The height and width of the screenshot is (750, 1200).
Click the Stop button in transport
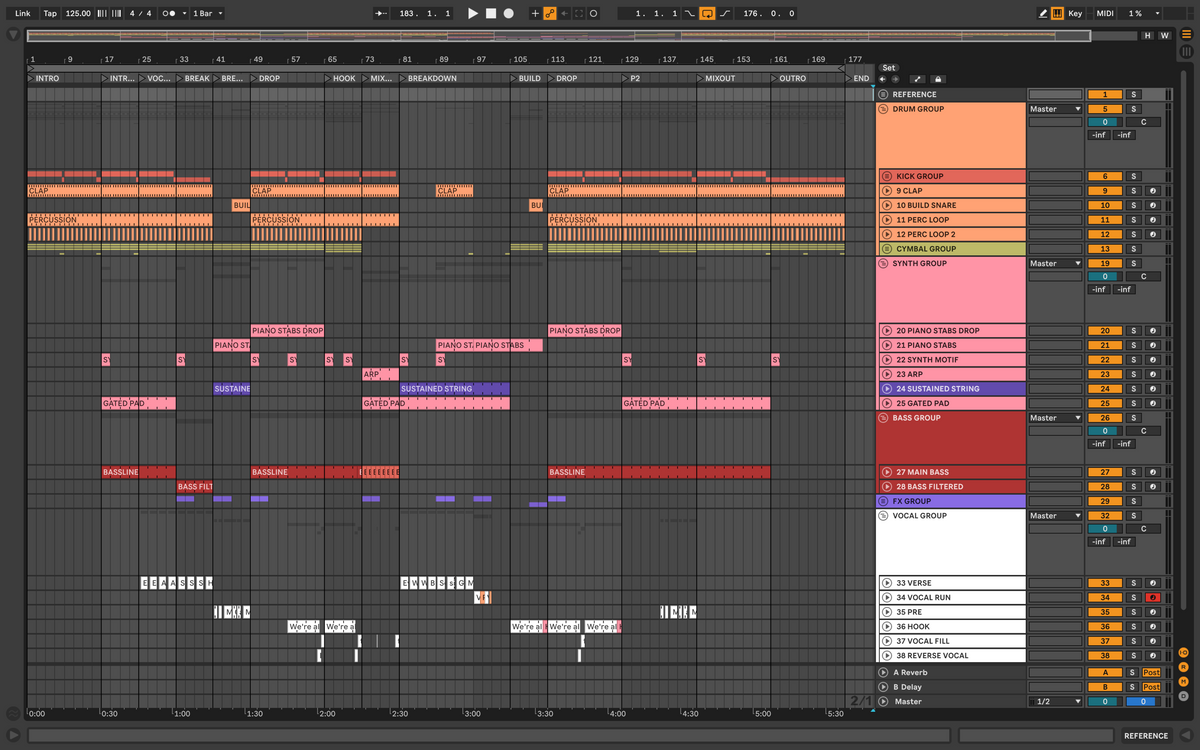coord(491,14)
